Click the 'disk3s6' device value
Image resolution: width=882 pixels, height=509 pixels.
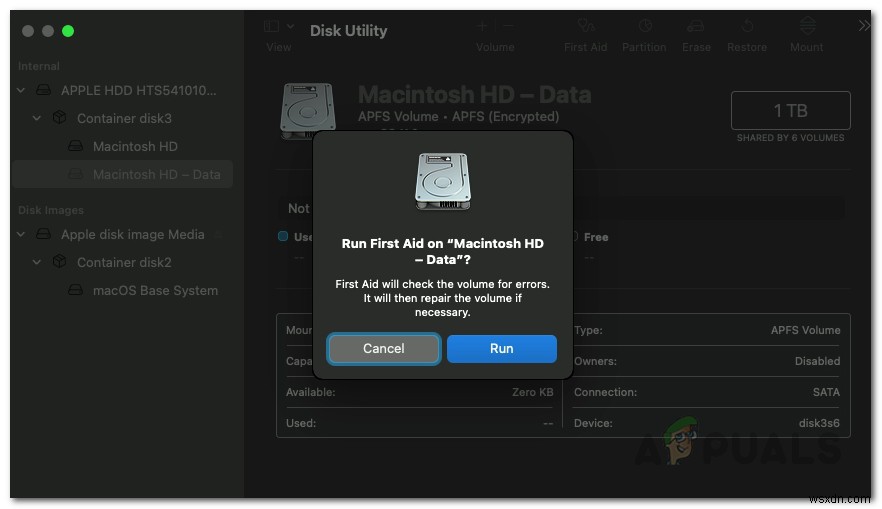[x=819, y=423]
